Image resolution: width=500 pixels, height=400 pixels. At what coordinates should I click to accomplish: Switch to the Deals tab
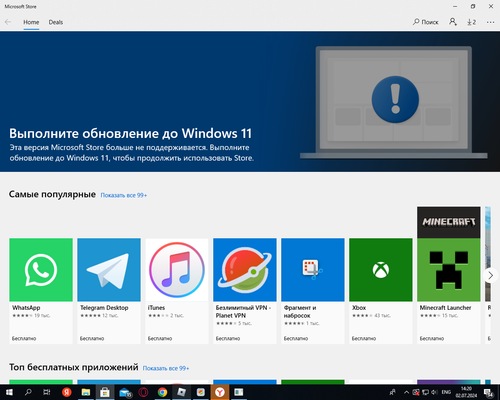[x=56, y=22]
